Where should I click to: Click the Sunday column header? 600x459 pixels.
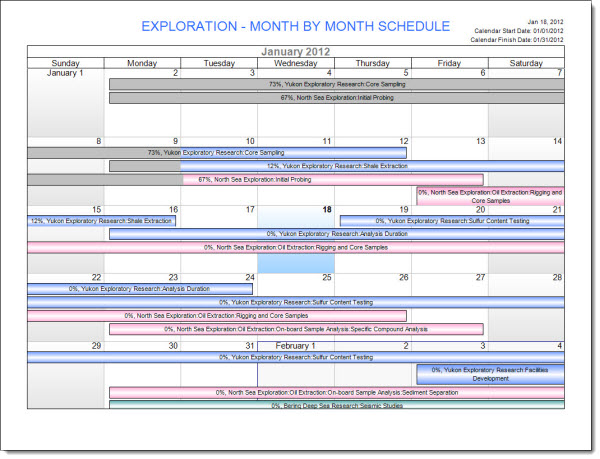(65, 63)
